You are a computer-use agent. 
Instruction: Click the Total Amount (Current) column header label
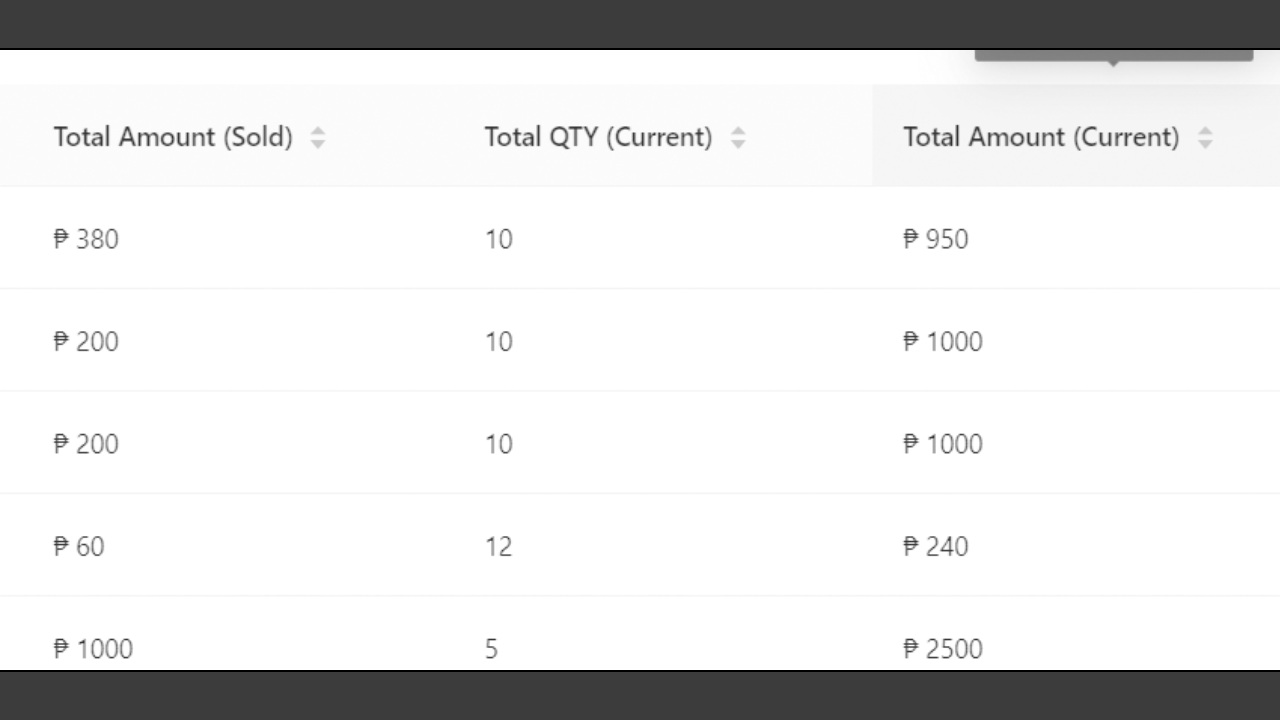point(1041,137)
